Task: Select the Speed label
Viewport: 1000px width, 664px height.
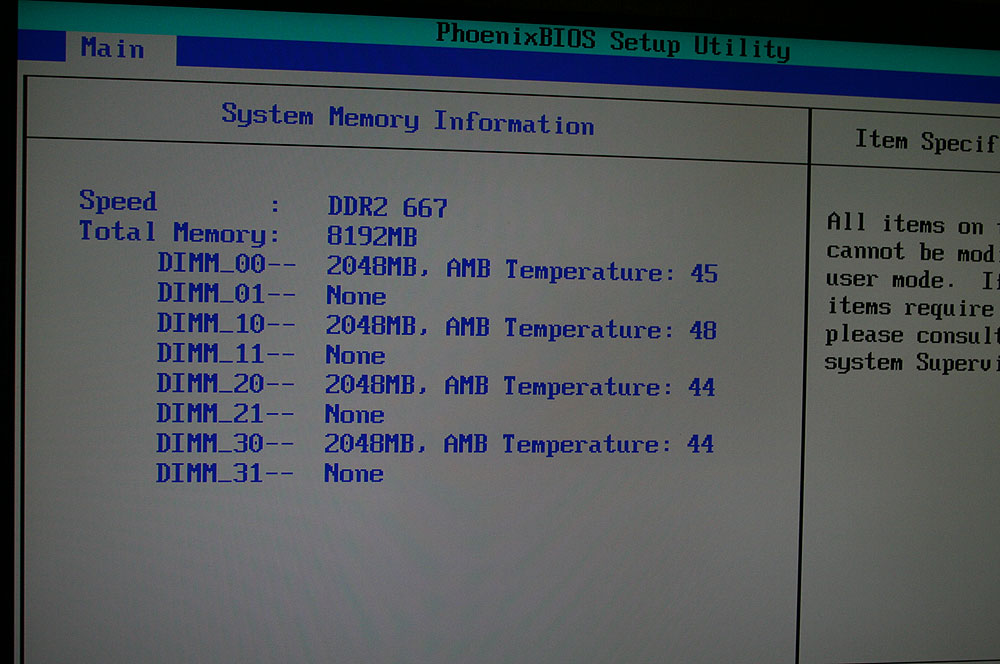Action: pos(118,201)
